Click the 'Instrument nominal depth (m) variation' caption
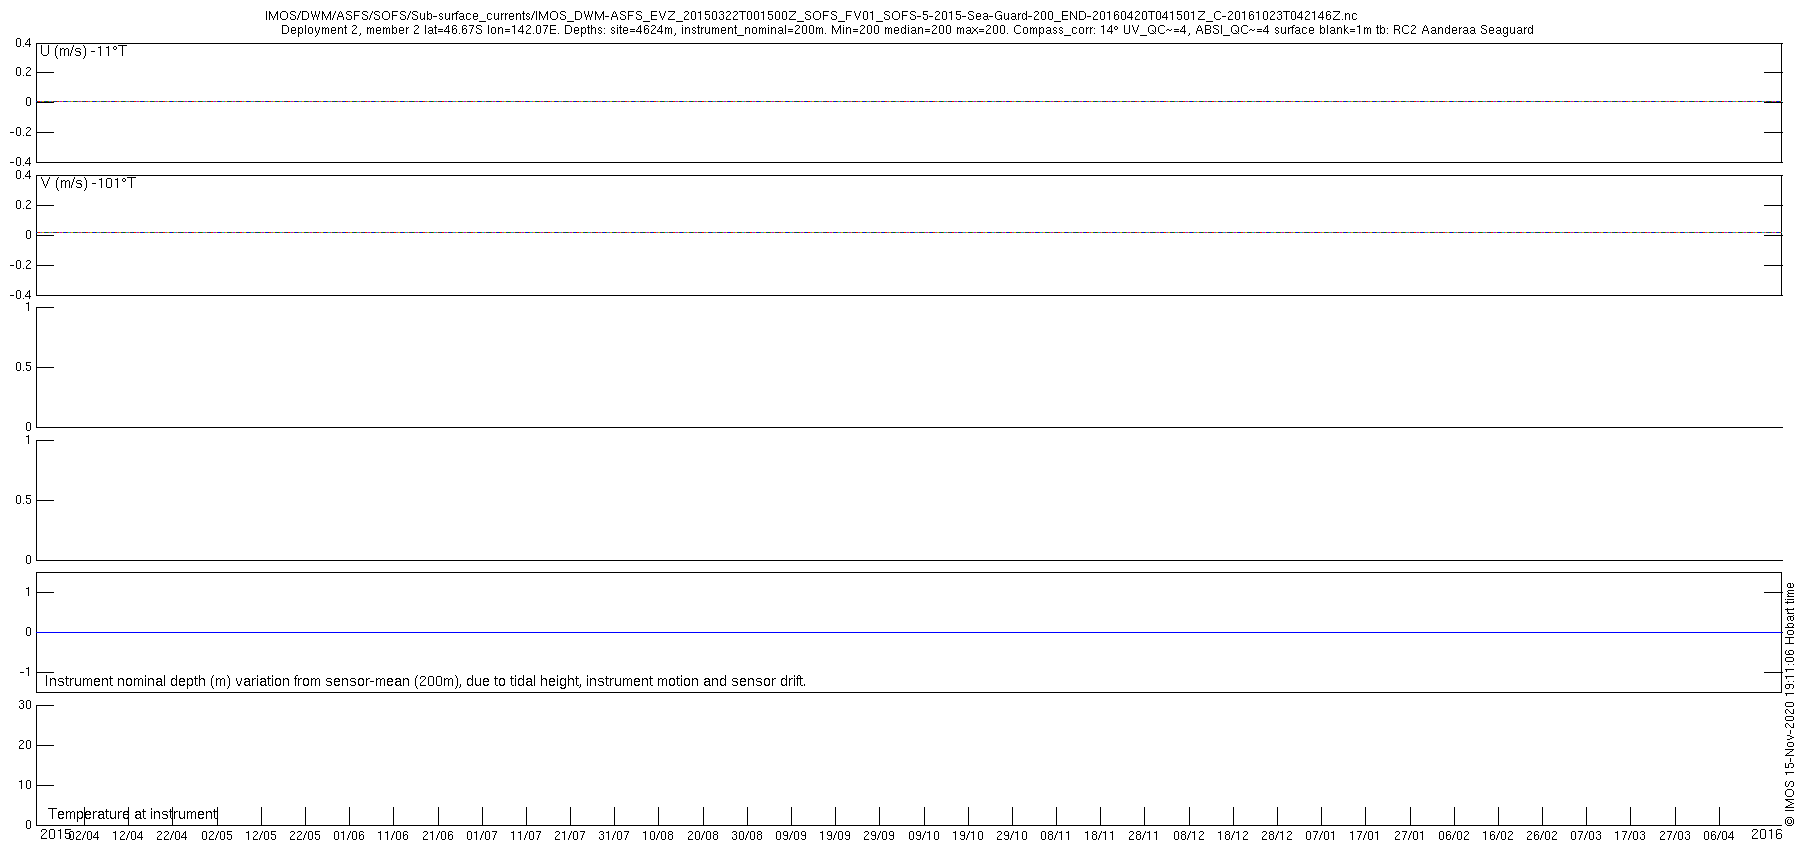 (426, 681)
